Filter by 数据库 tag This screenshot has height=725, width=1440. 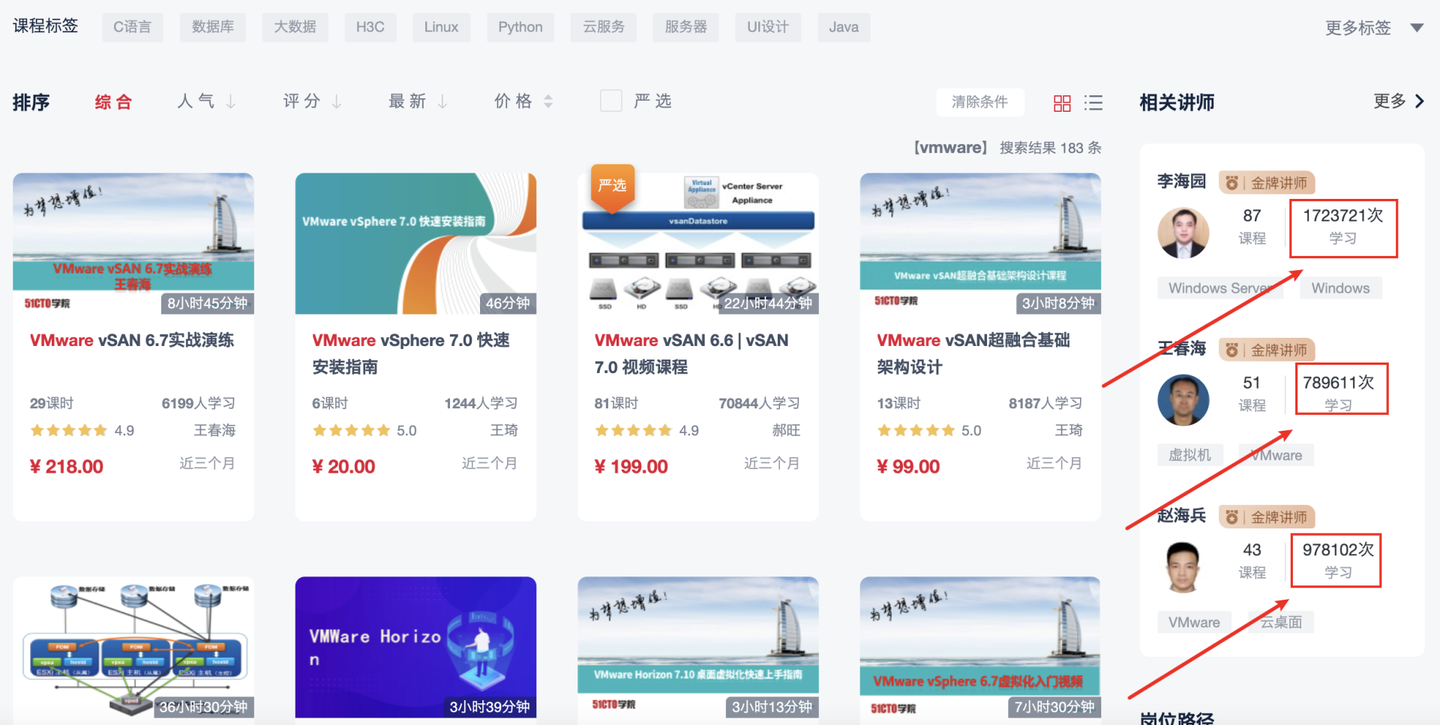213,27
